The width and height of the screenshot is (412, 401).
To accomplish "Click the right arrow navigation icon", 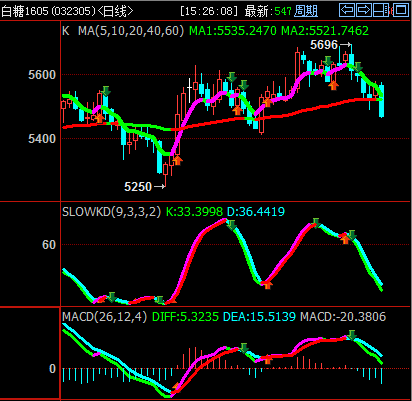I will point(364,10).
